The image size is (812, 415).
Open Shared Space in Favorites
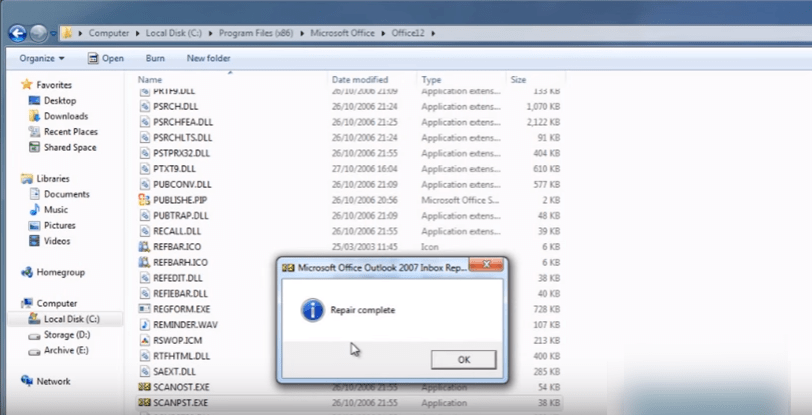63,147
